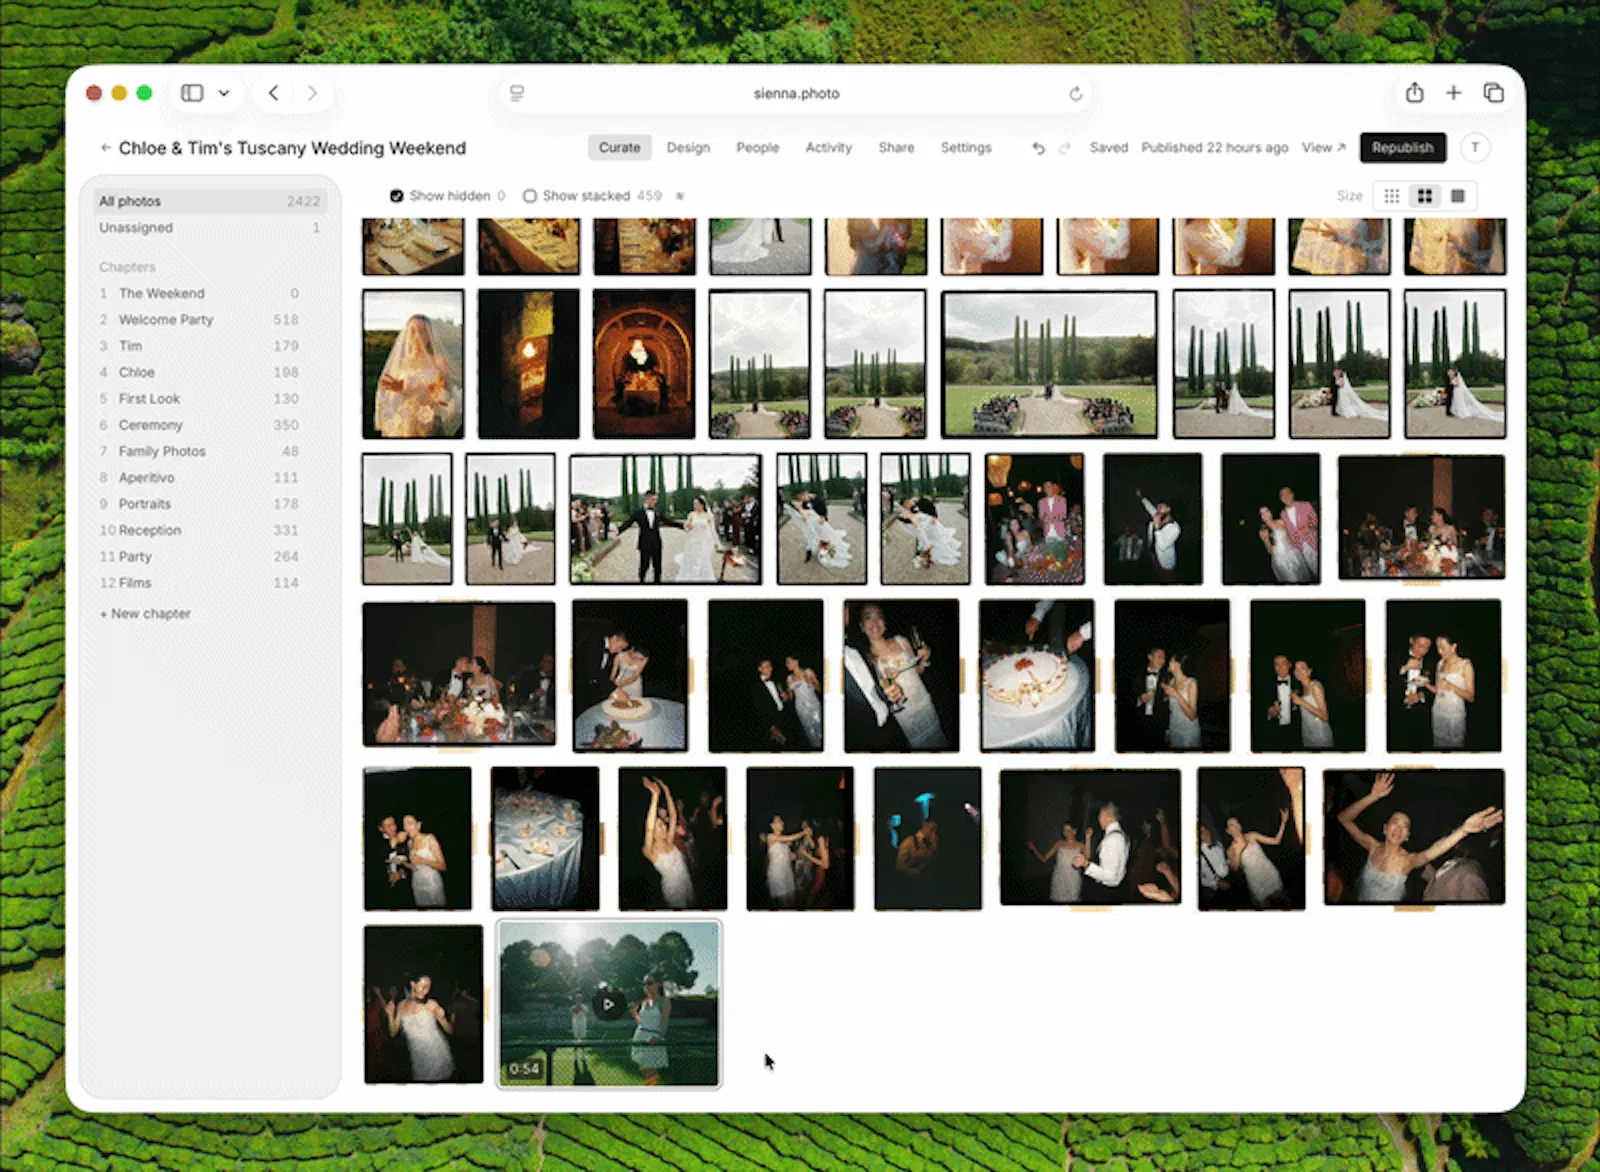
Task: Uncheck the Show hidden checkbox
Action: click(x=396, y=196)
